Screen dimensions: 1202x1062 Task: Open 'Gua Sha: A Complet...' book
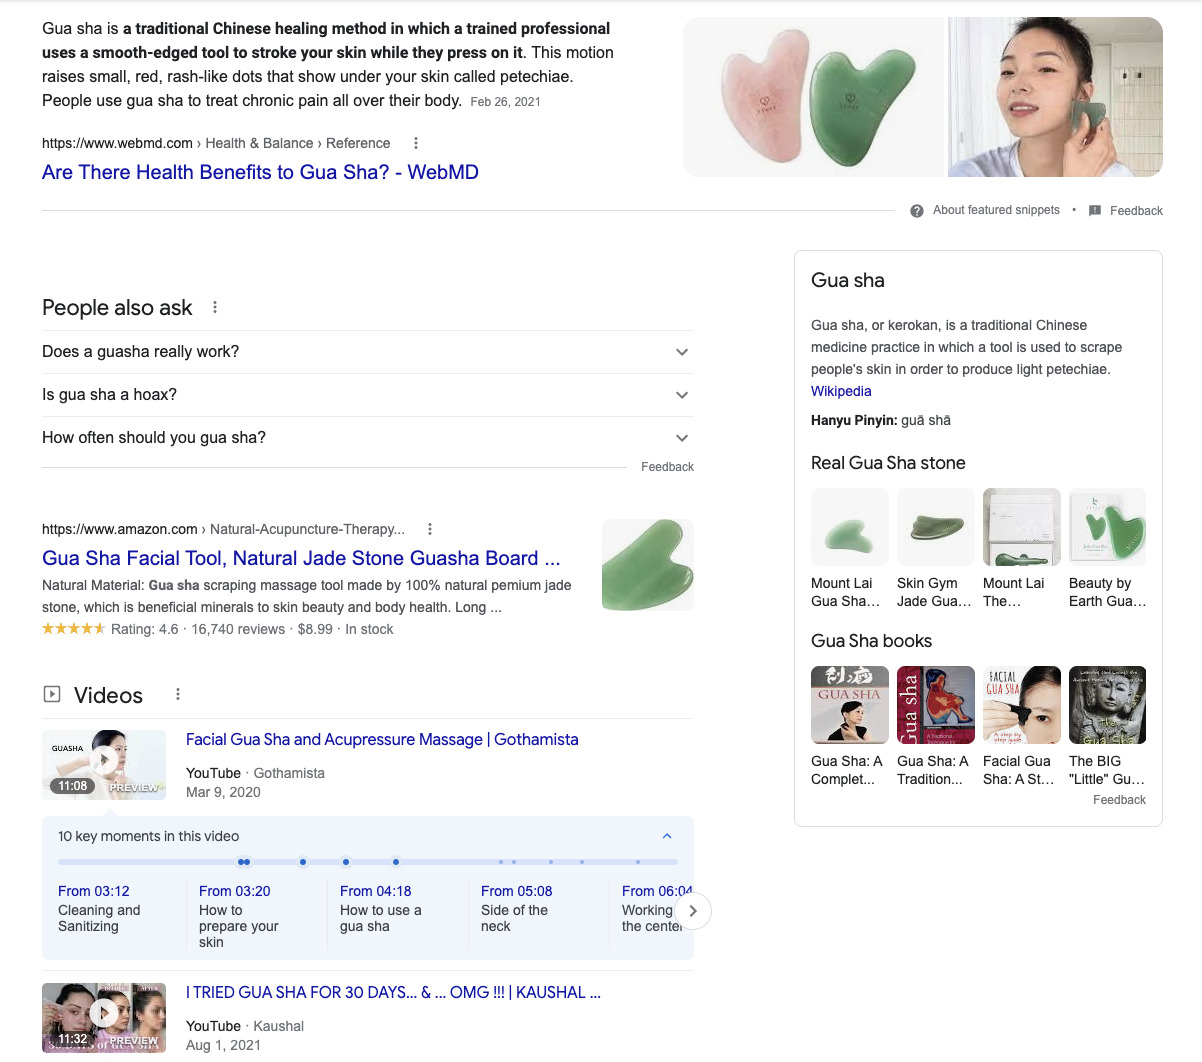coord(849,726)
